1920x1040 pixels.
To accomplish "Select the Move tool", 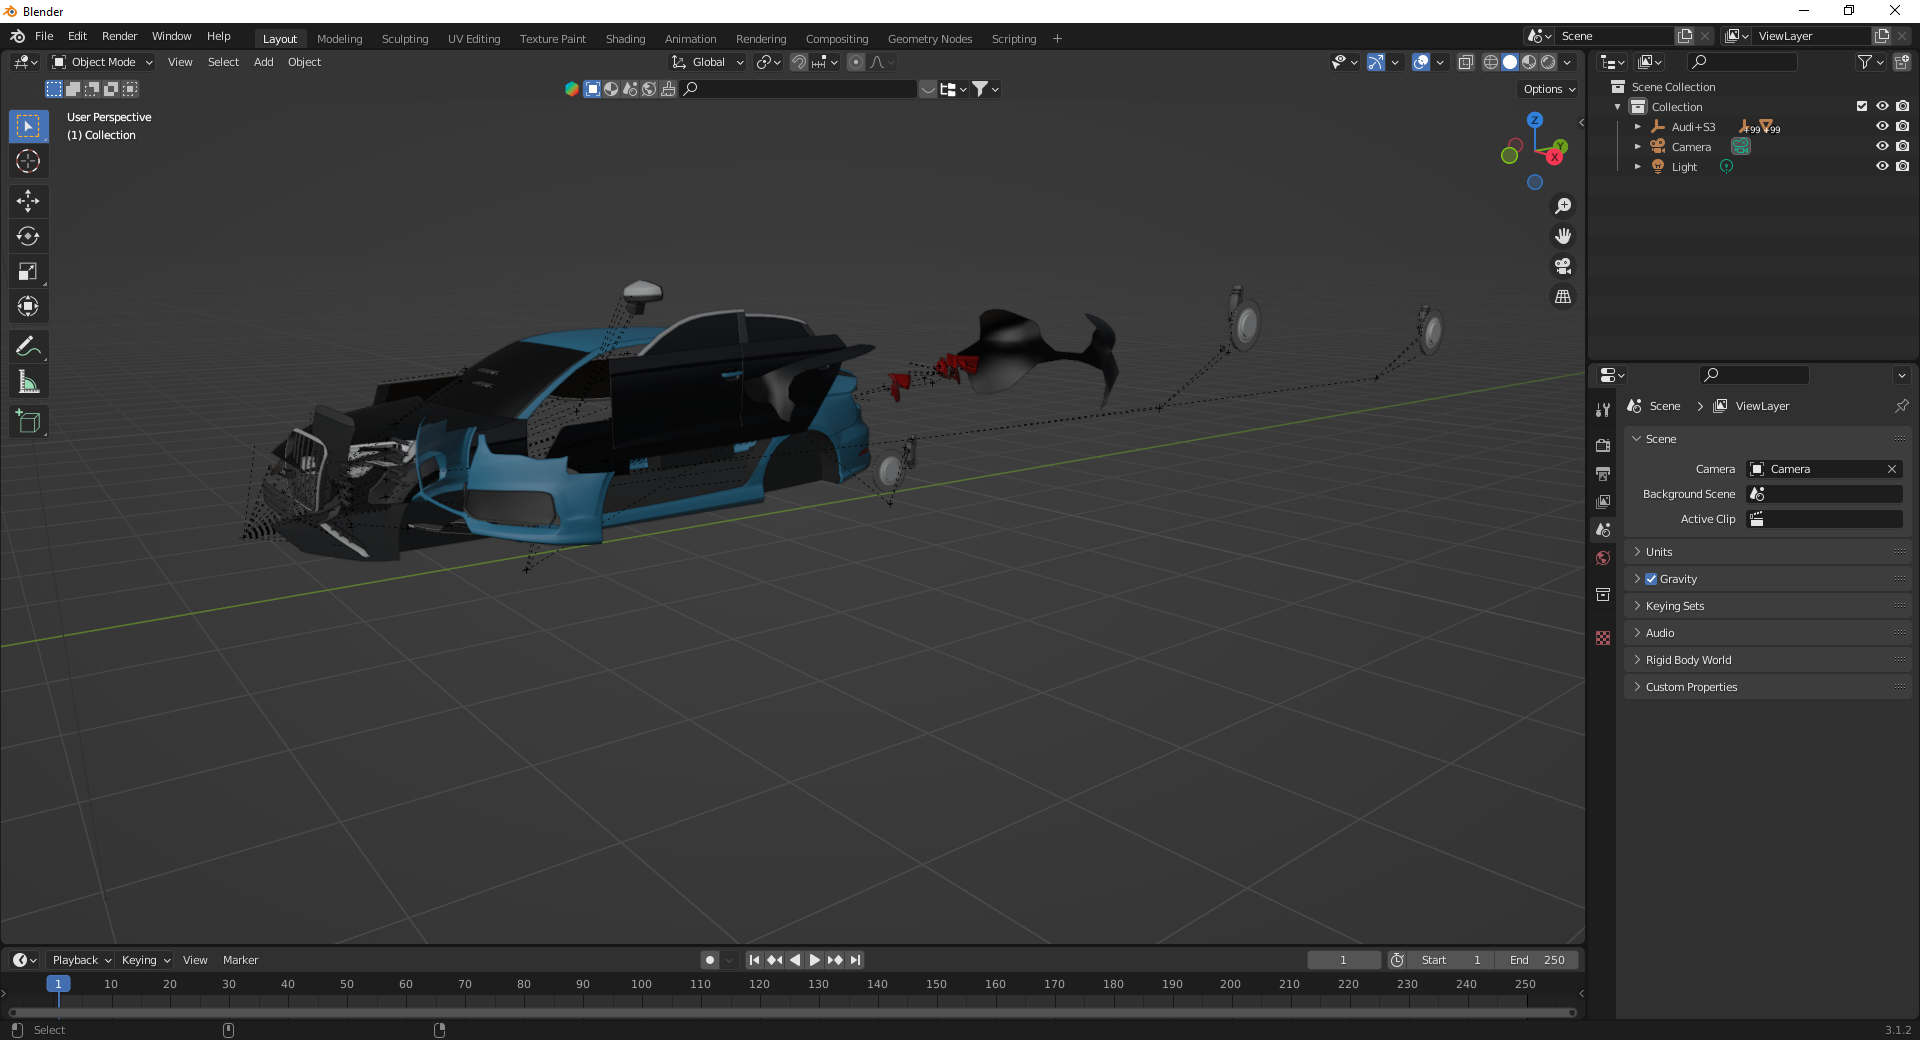I will pyautogui.click(x=28, y=201).
